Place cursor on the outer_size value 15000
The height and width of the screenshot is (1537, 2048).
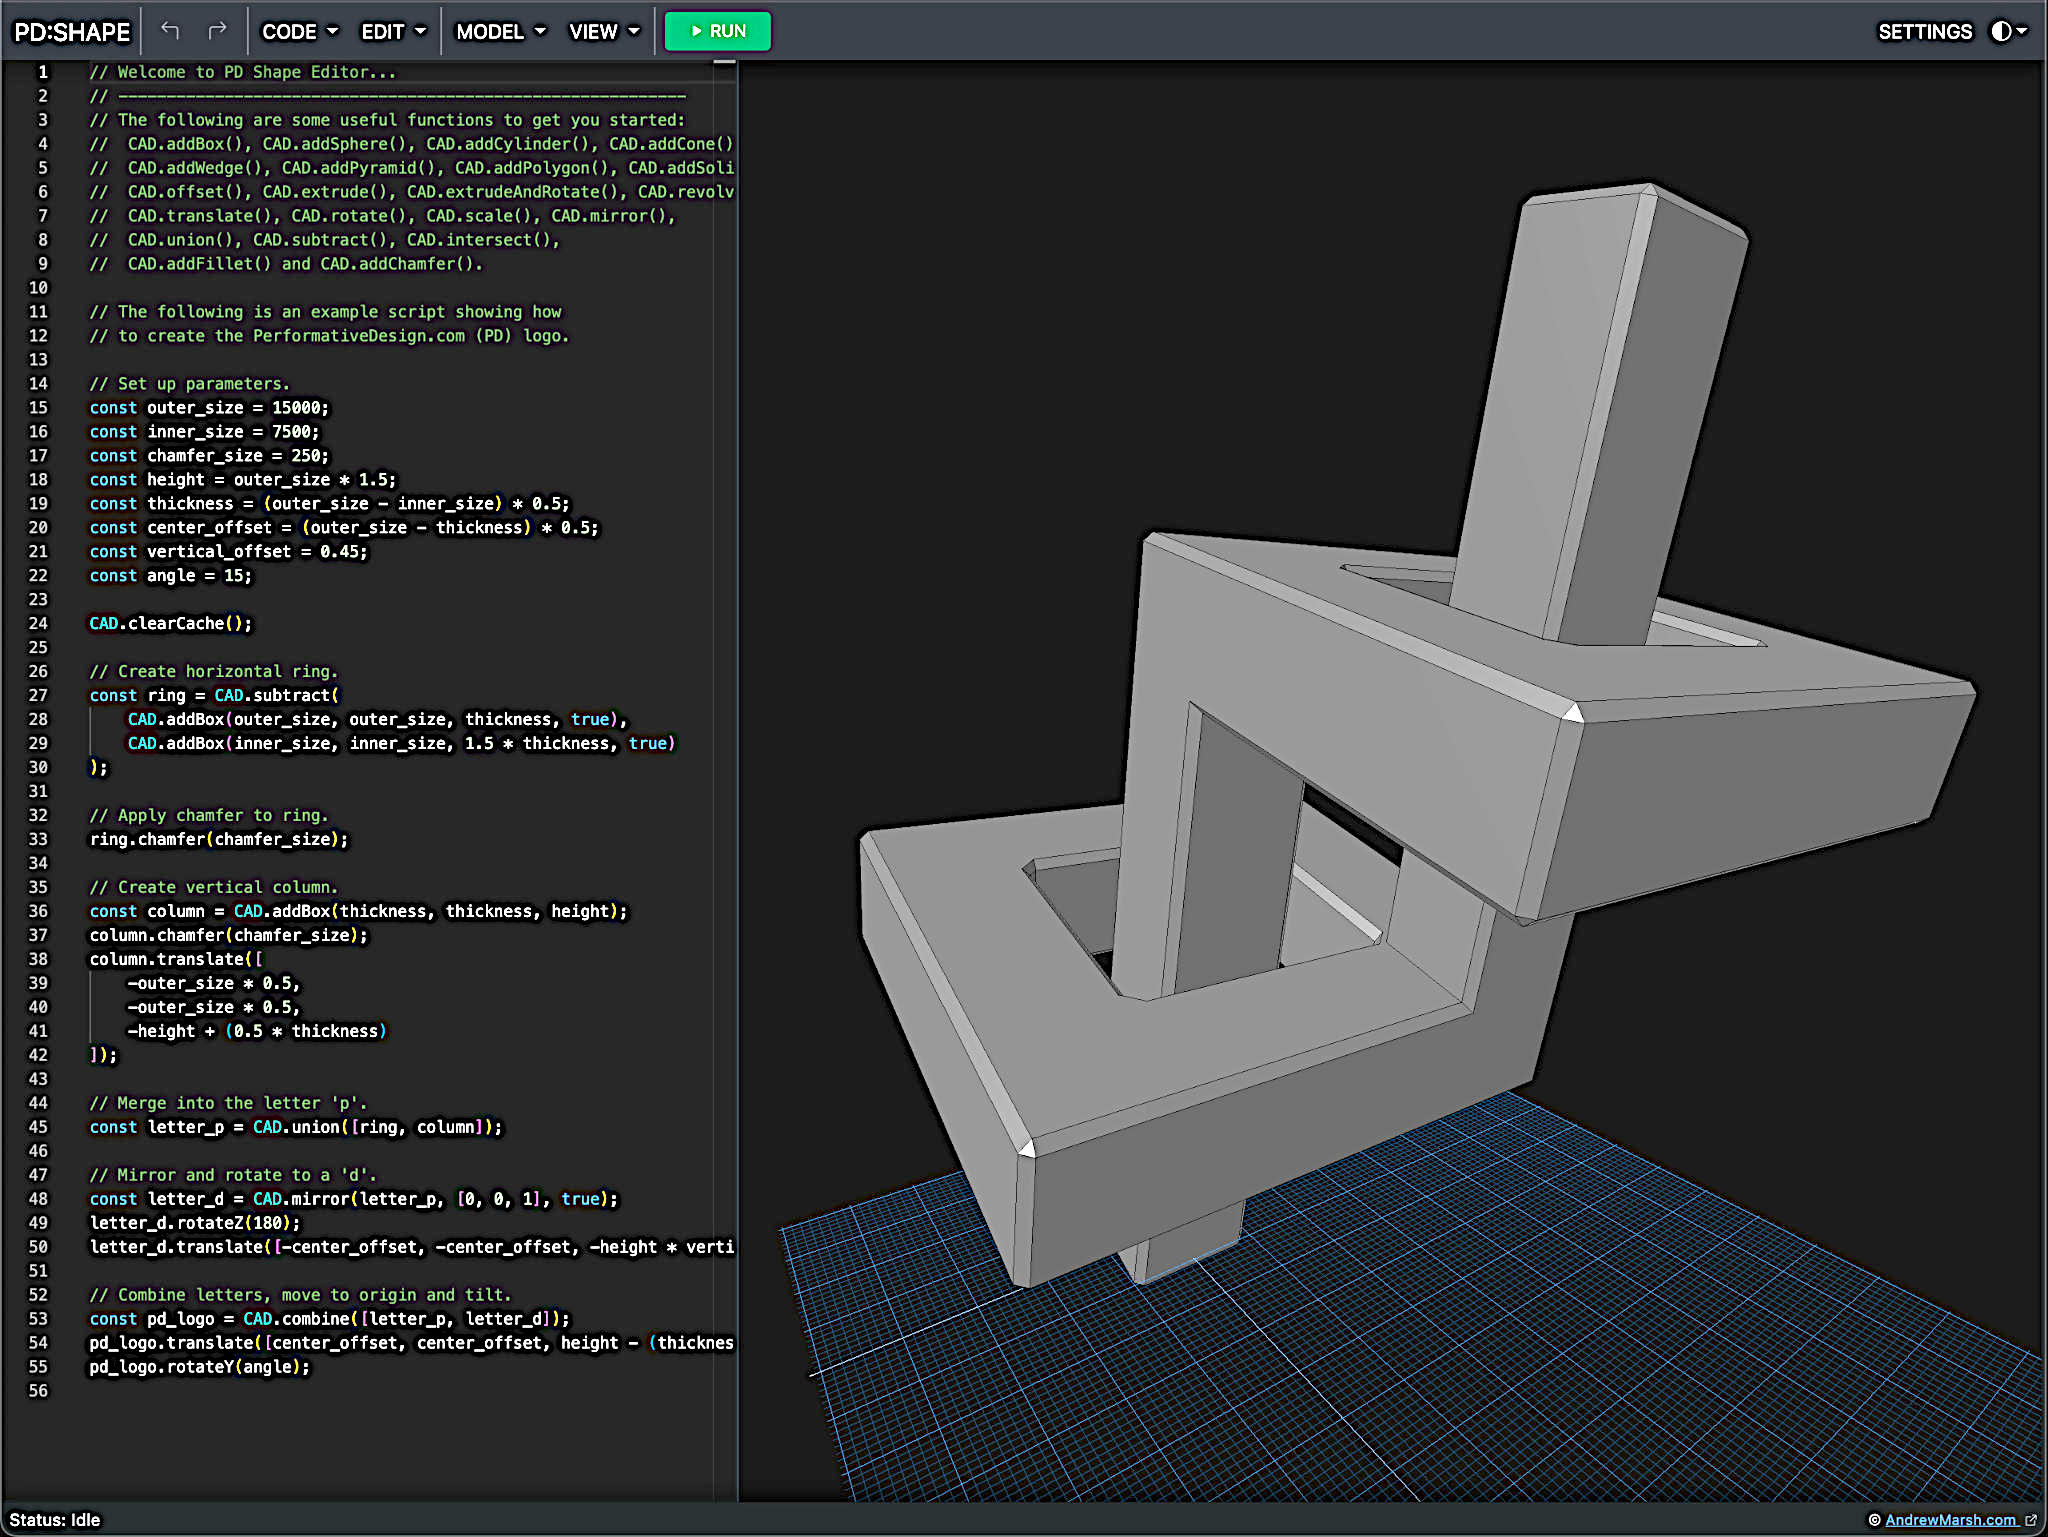tap(297, 408)
